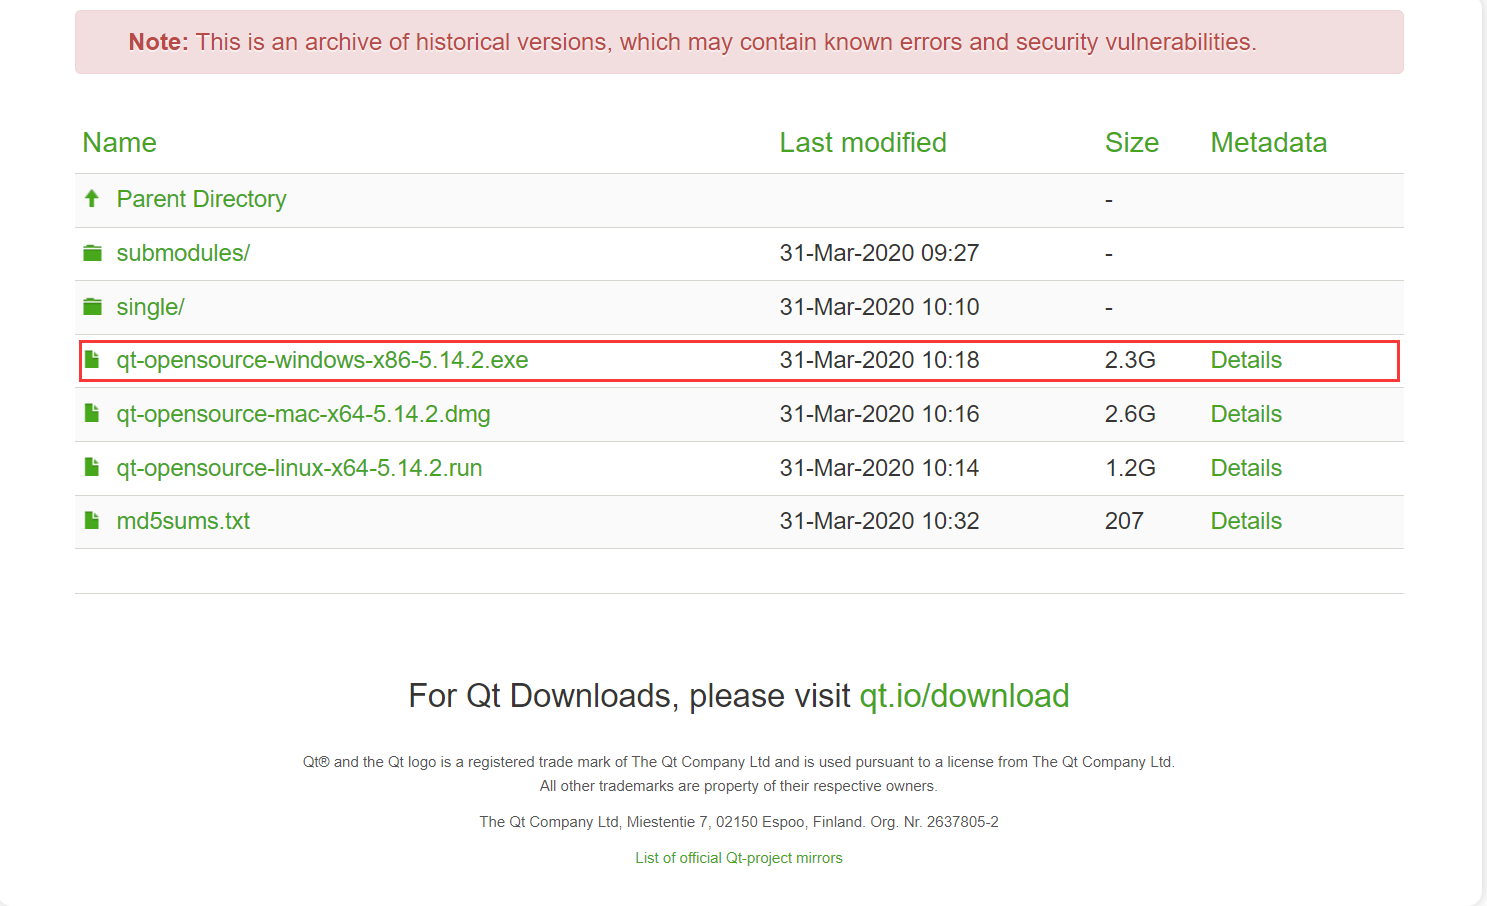1487x906 pixels.
Task: Click the Note archive warning banner text
Action: pos(692,42)
